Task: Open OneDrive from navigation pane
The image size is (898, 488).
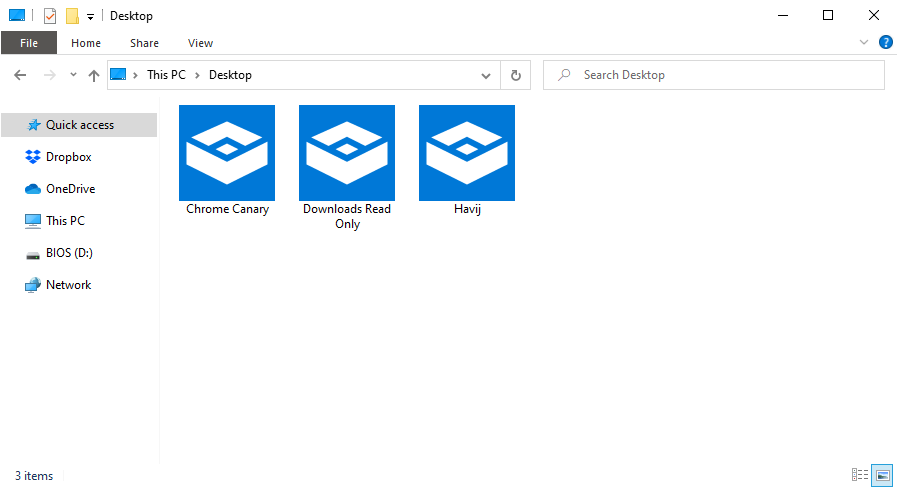Action: [x=70, y=189]
